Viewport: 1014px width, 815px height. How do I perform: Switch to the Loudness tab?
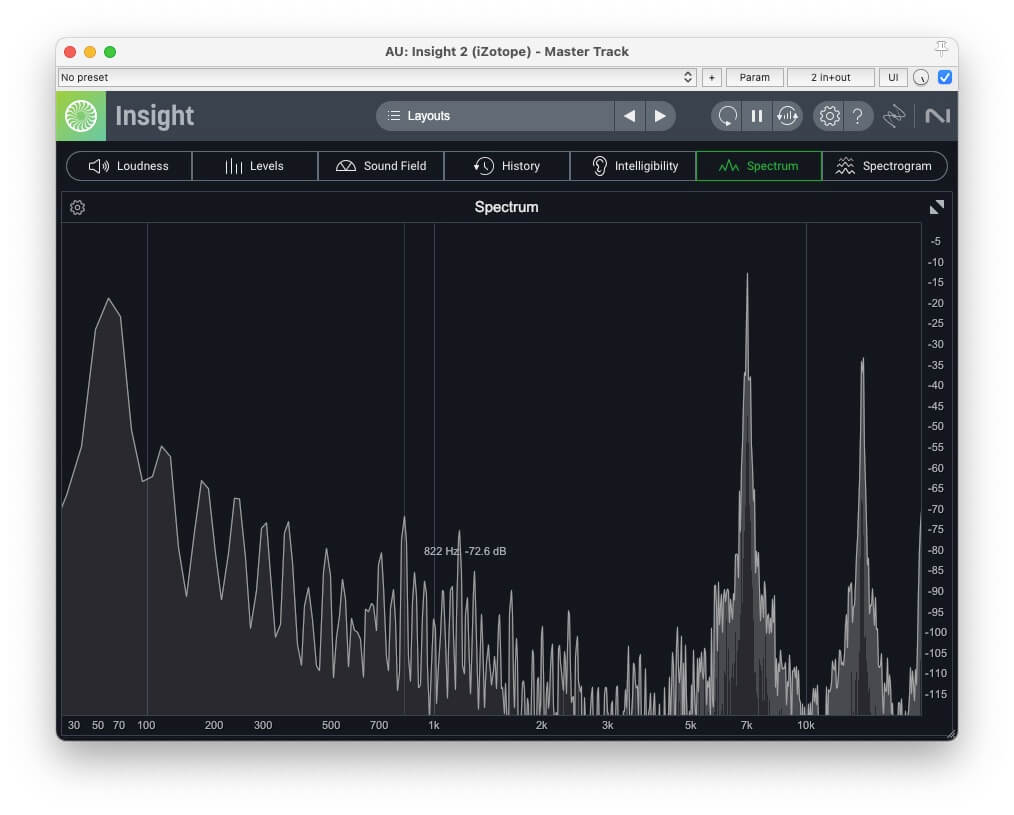click(129, 166)
